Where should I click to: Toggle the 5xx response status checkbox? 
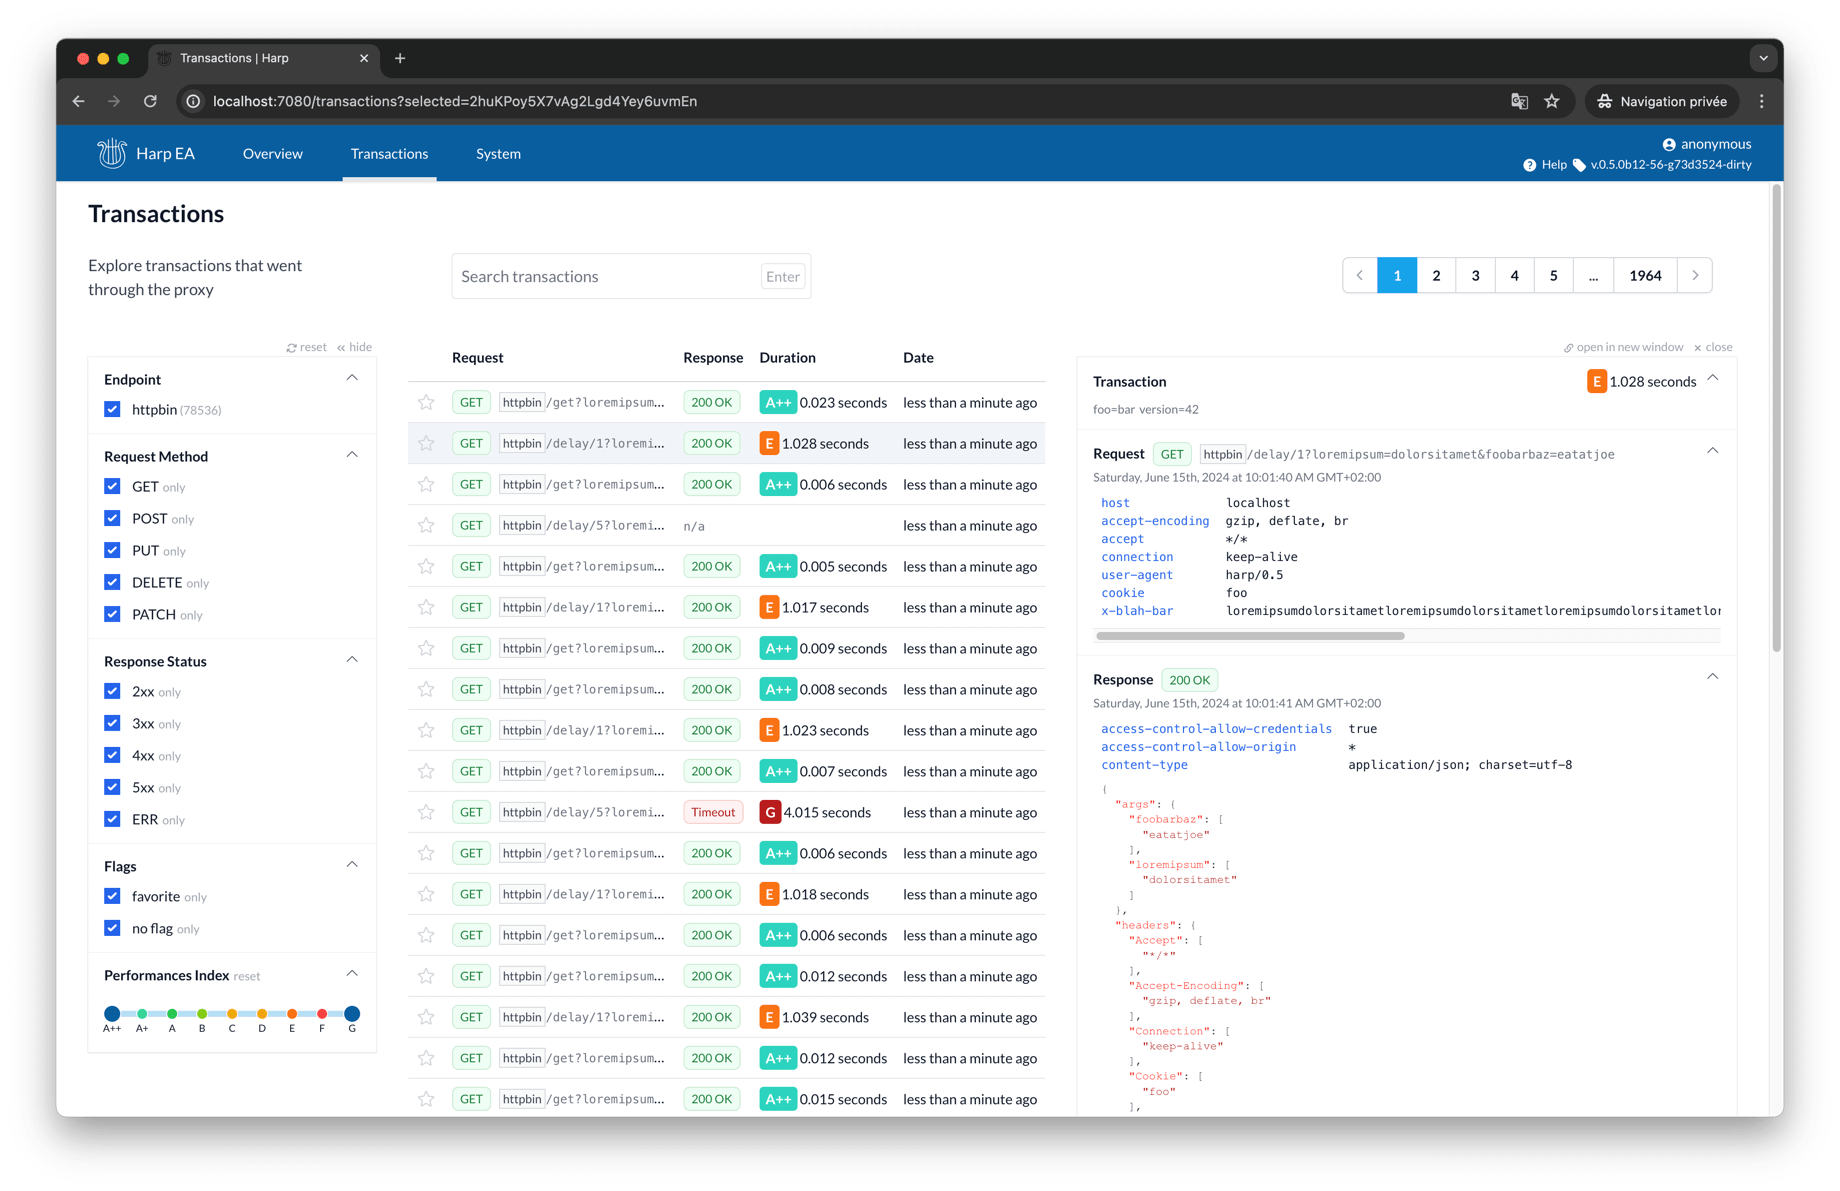point(112,787)
